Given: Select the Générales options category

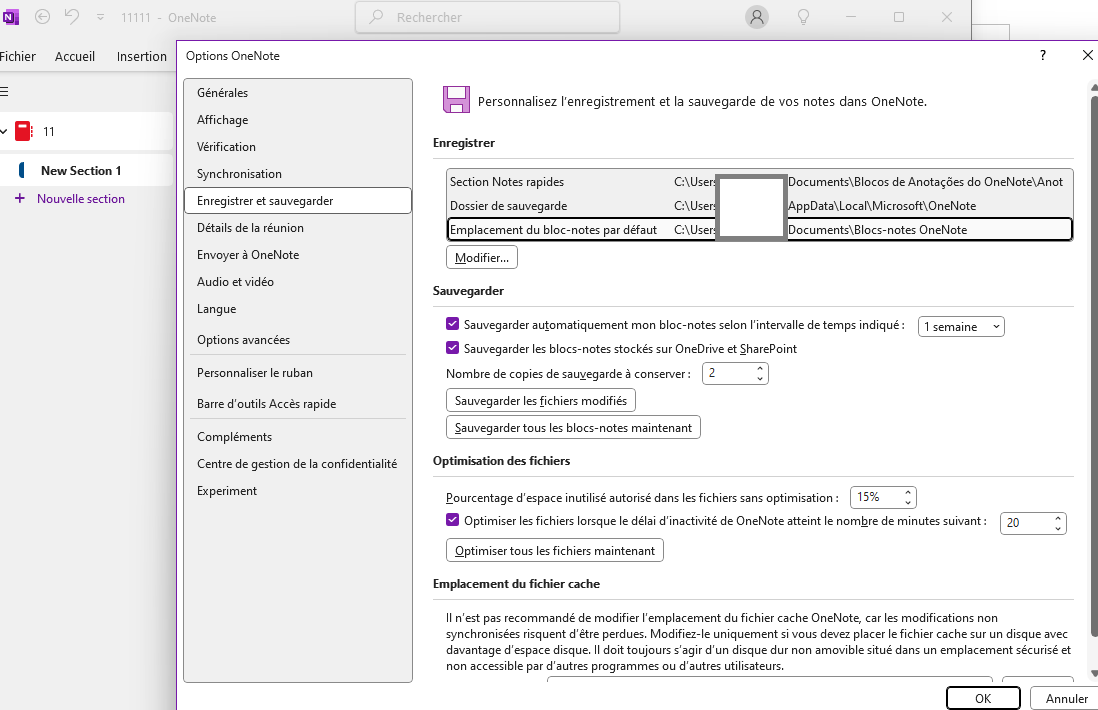Looking at the screenshot, I should 298,93.
